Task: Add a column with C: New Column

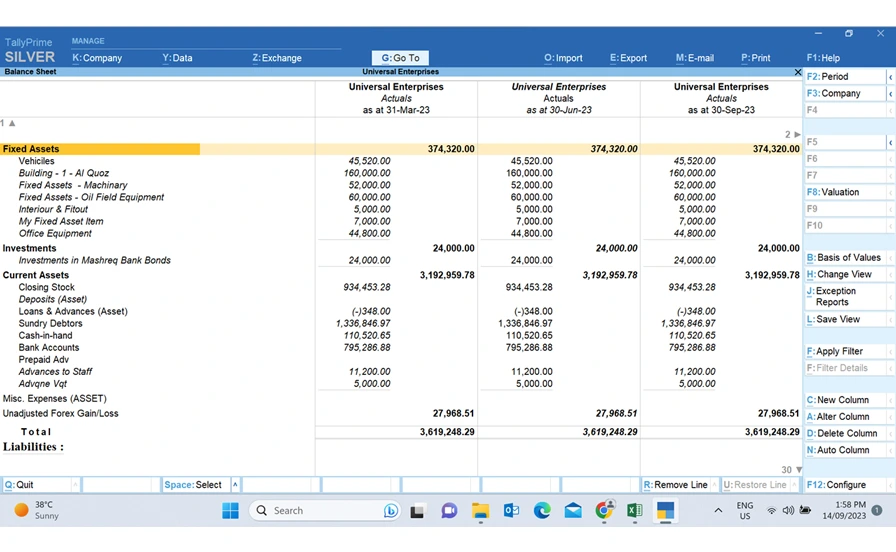Action: point(845,400)
